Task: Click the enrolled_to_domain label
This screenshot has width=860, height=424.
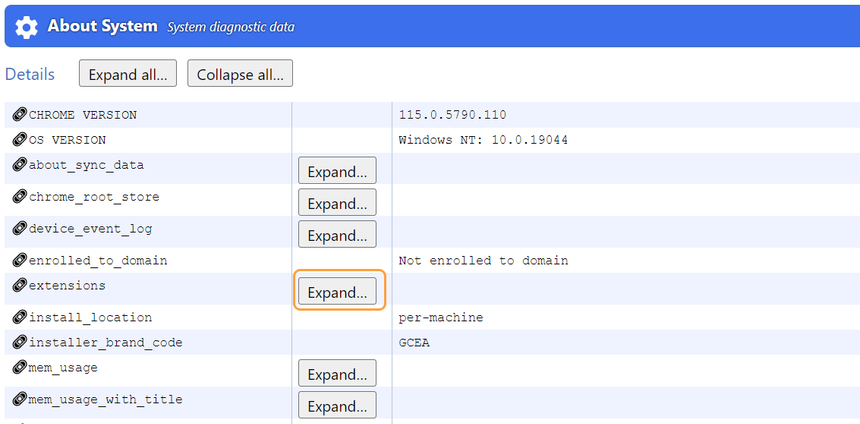Action: click(98, 261)
